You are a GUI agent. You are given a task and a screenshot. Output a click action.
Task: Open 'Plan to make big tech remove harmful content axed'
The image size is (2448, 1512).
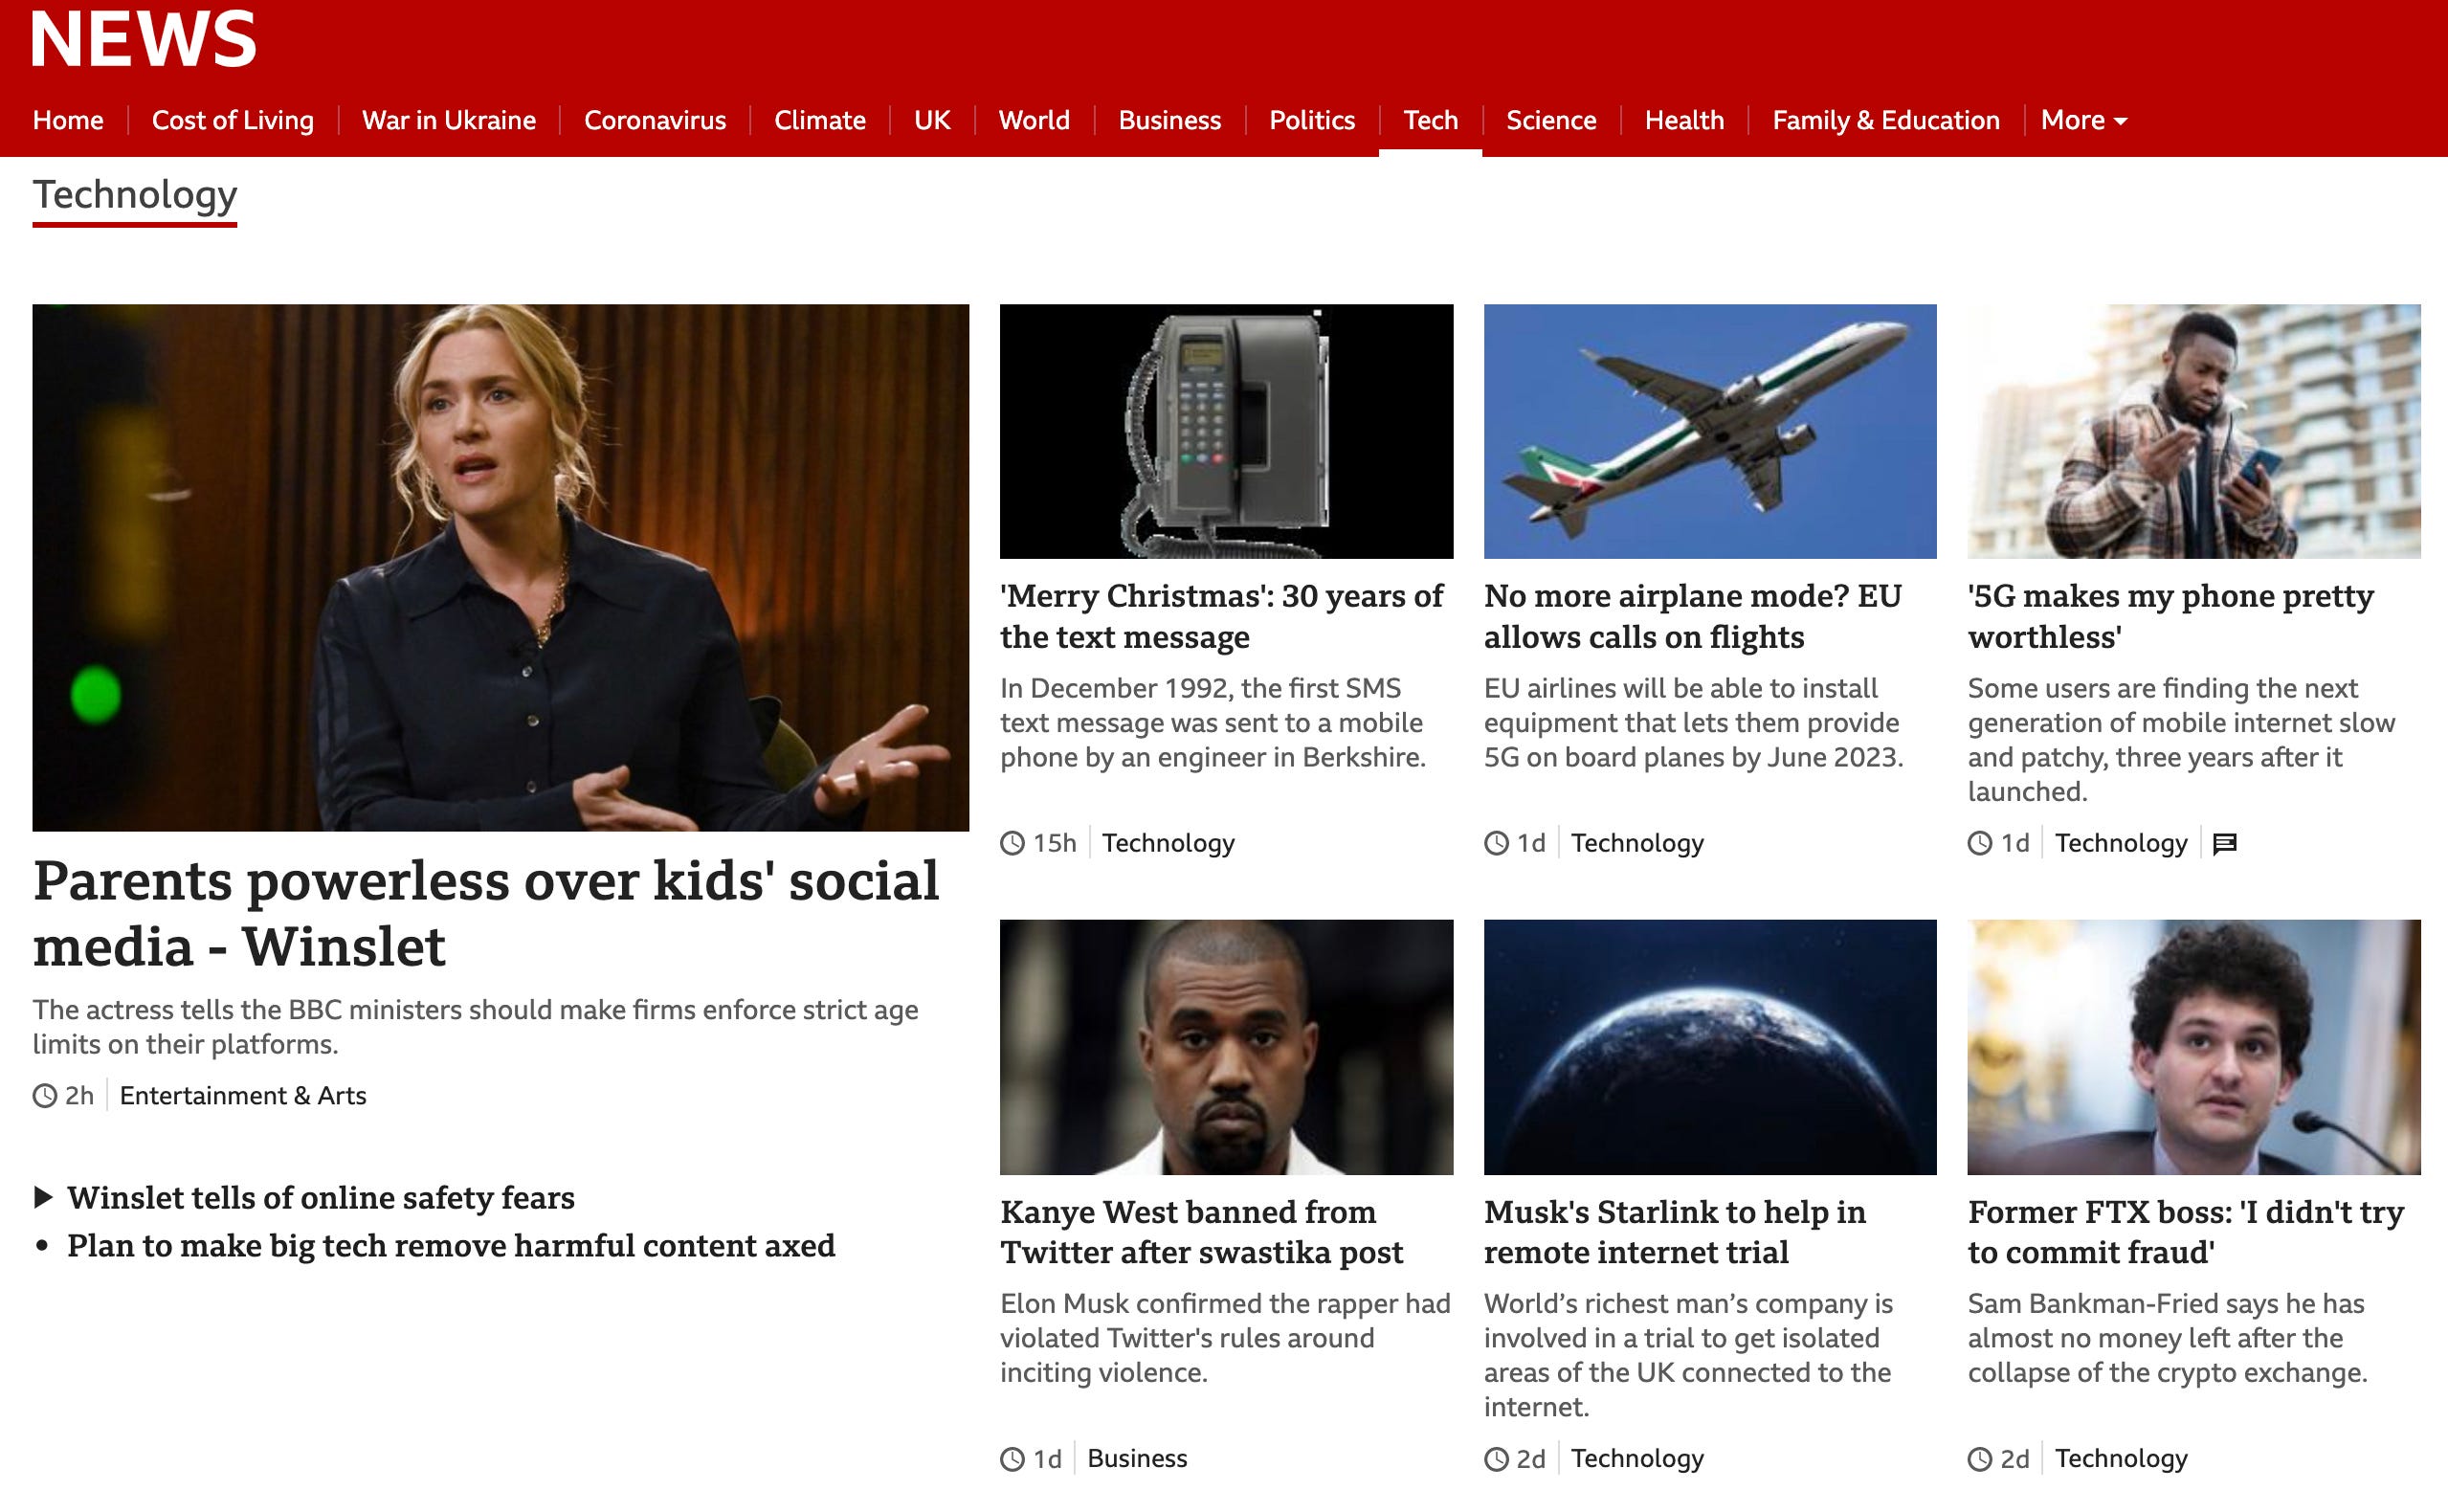(451, 1246)
